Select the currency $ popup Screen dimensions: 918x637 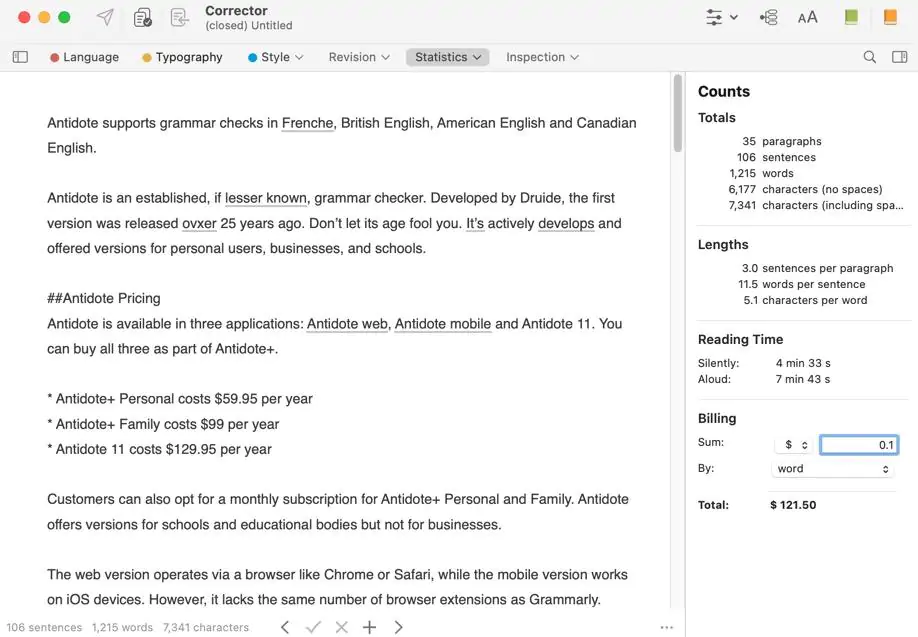795,445
